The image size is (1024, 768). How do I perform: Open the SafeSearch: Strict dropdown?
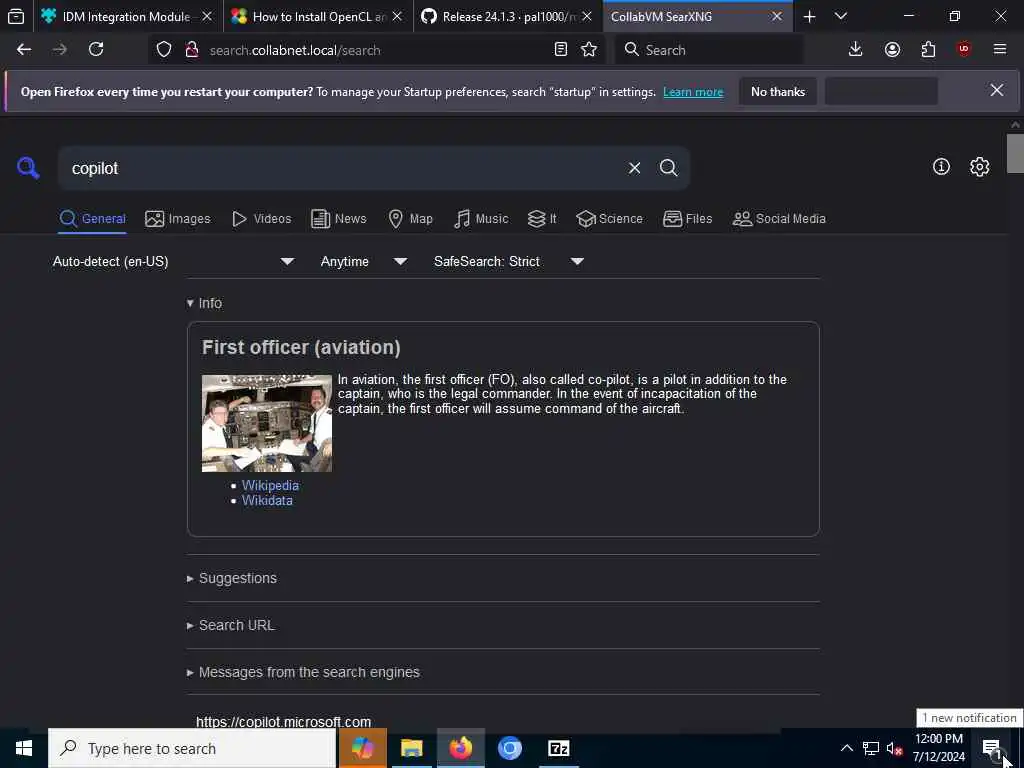pyautogui.click(x=508, y=261)
